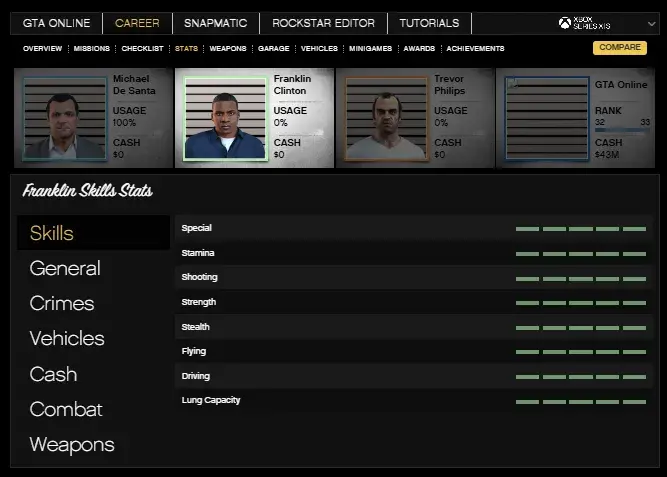Open the Snapmatic tab
This screenshot has height=477, width=667.
215,23
